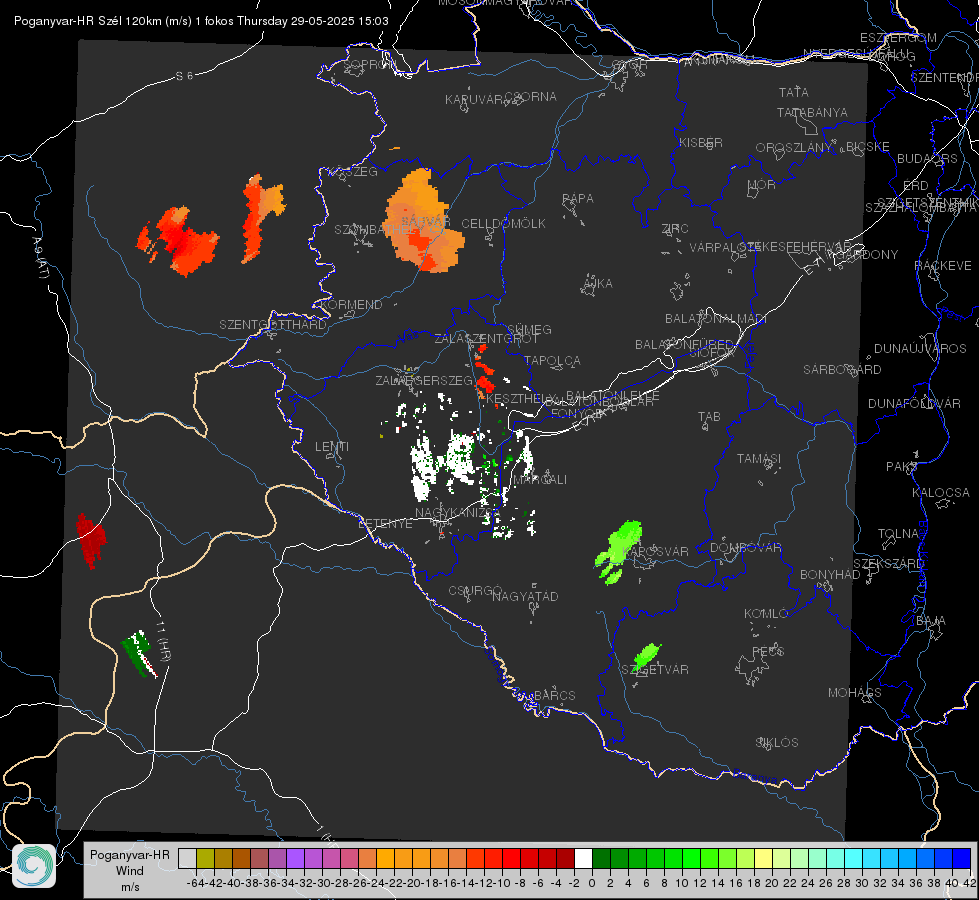Click the SZENTGOTTHARD town label
Screen dimensions: 979x900
[273, 325]
